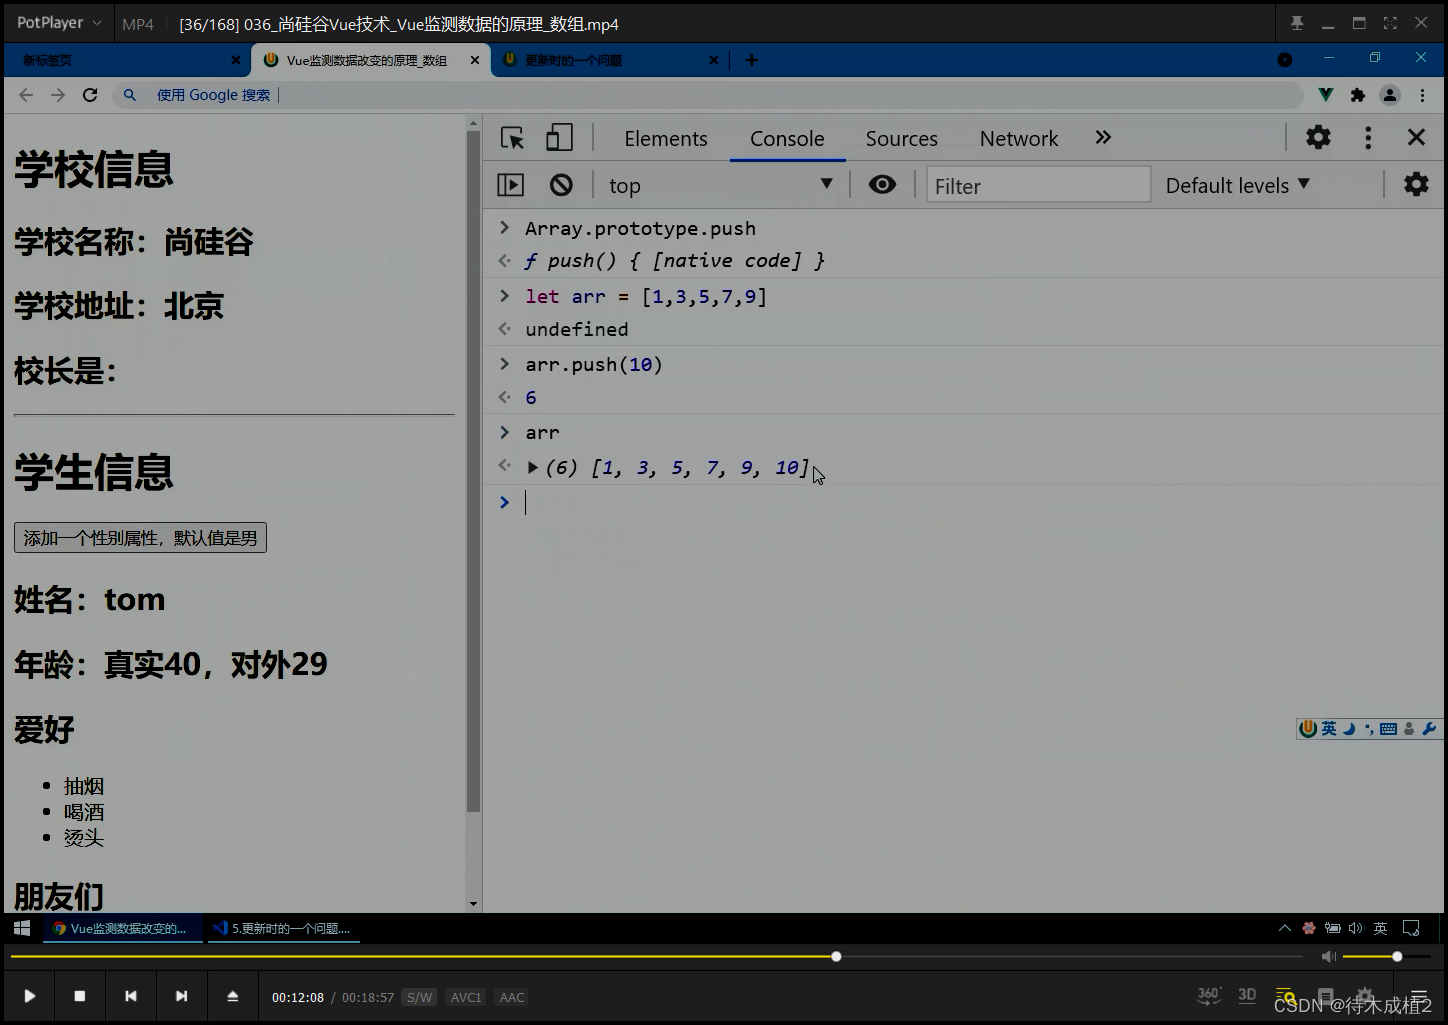Close the '更新时的一个问题' browser tab
The height and width of the screenshot is (1025, 1448).
pos(713,60)
